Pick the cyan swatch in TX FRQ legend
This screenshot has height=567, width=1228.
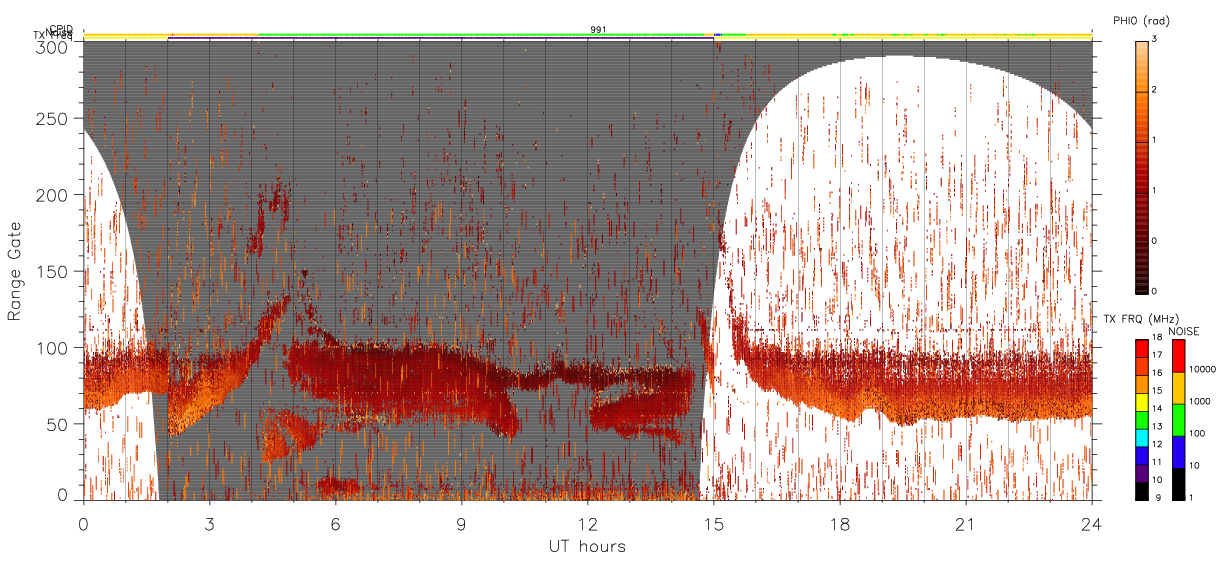tap(1140, 437)
